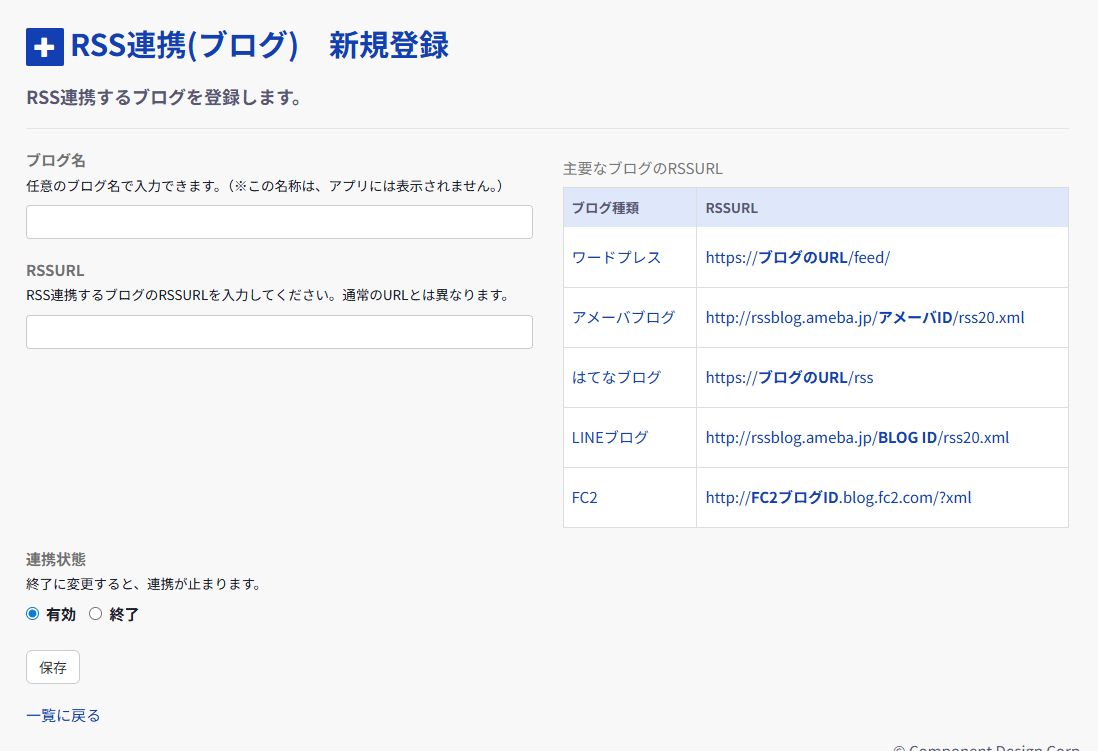Pick the LINEブログ table cell

610,437
